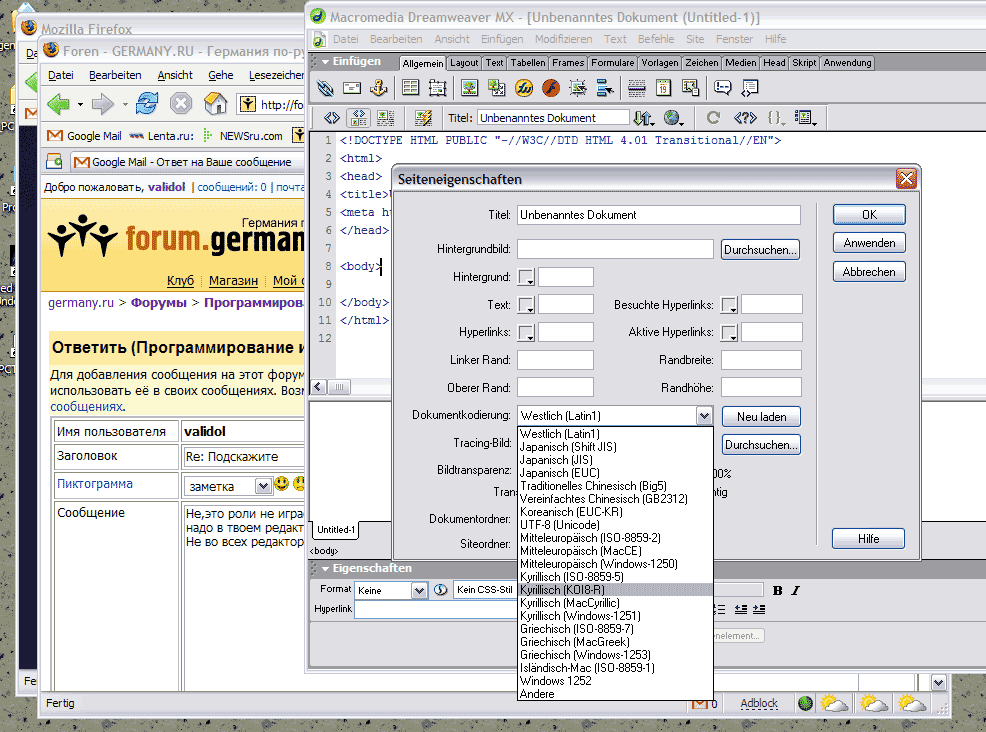The height and width of the screenshot is (732, 986).
Task: Click OK in Seiteneigenschaften
Action: pos(869,214)
